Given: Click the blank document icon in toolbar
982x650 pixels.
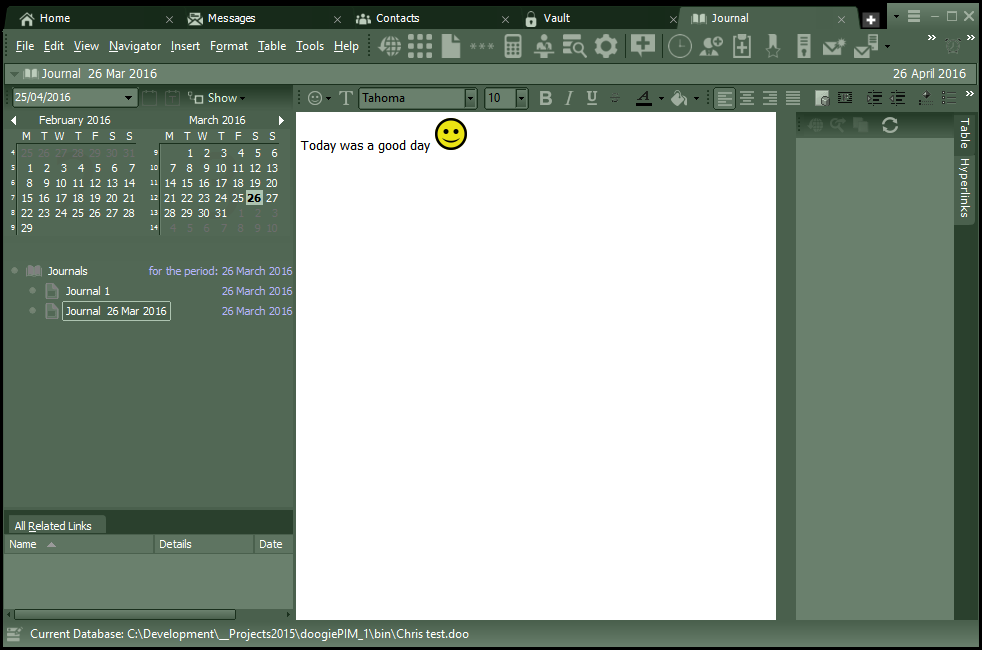Looking at the screenshot, I should coord(450,46).
